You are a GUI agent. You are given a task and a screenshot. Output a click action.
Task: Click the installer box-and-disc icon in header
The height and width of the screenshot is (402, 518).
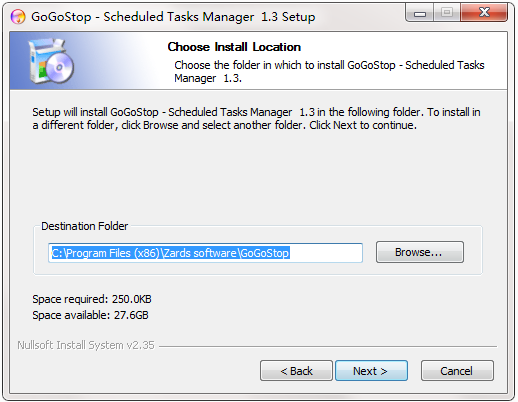[x=51, y=61]
